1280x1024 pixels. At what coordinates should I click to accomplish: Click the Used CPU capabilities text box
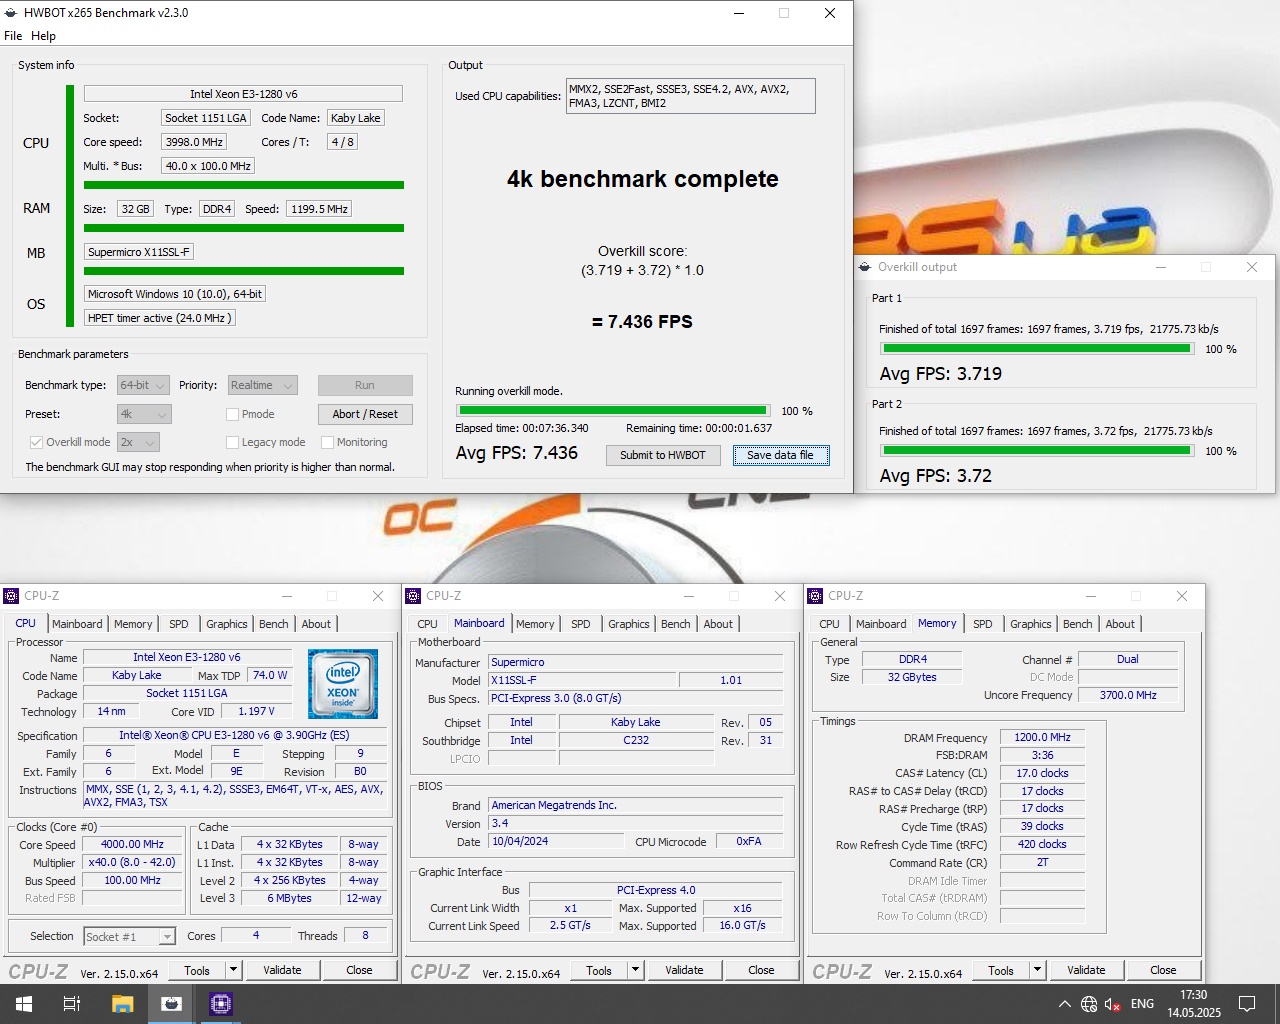[690, 96]
